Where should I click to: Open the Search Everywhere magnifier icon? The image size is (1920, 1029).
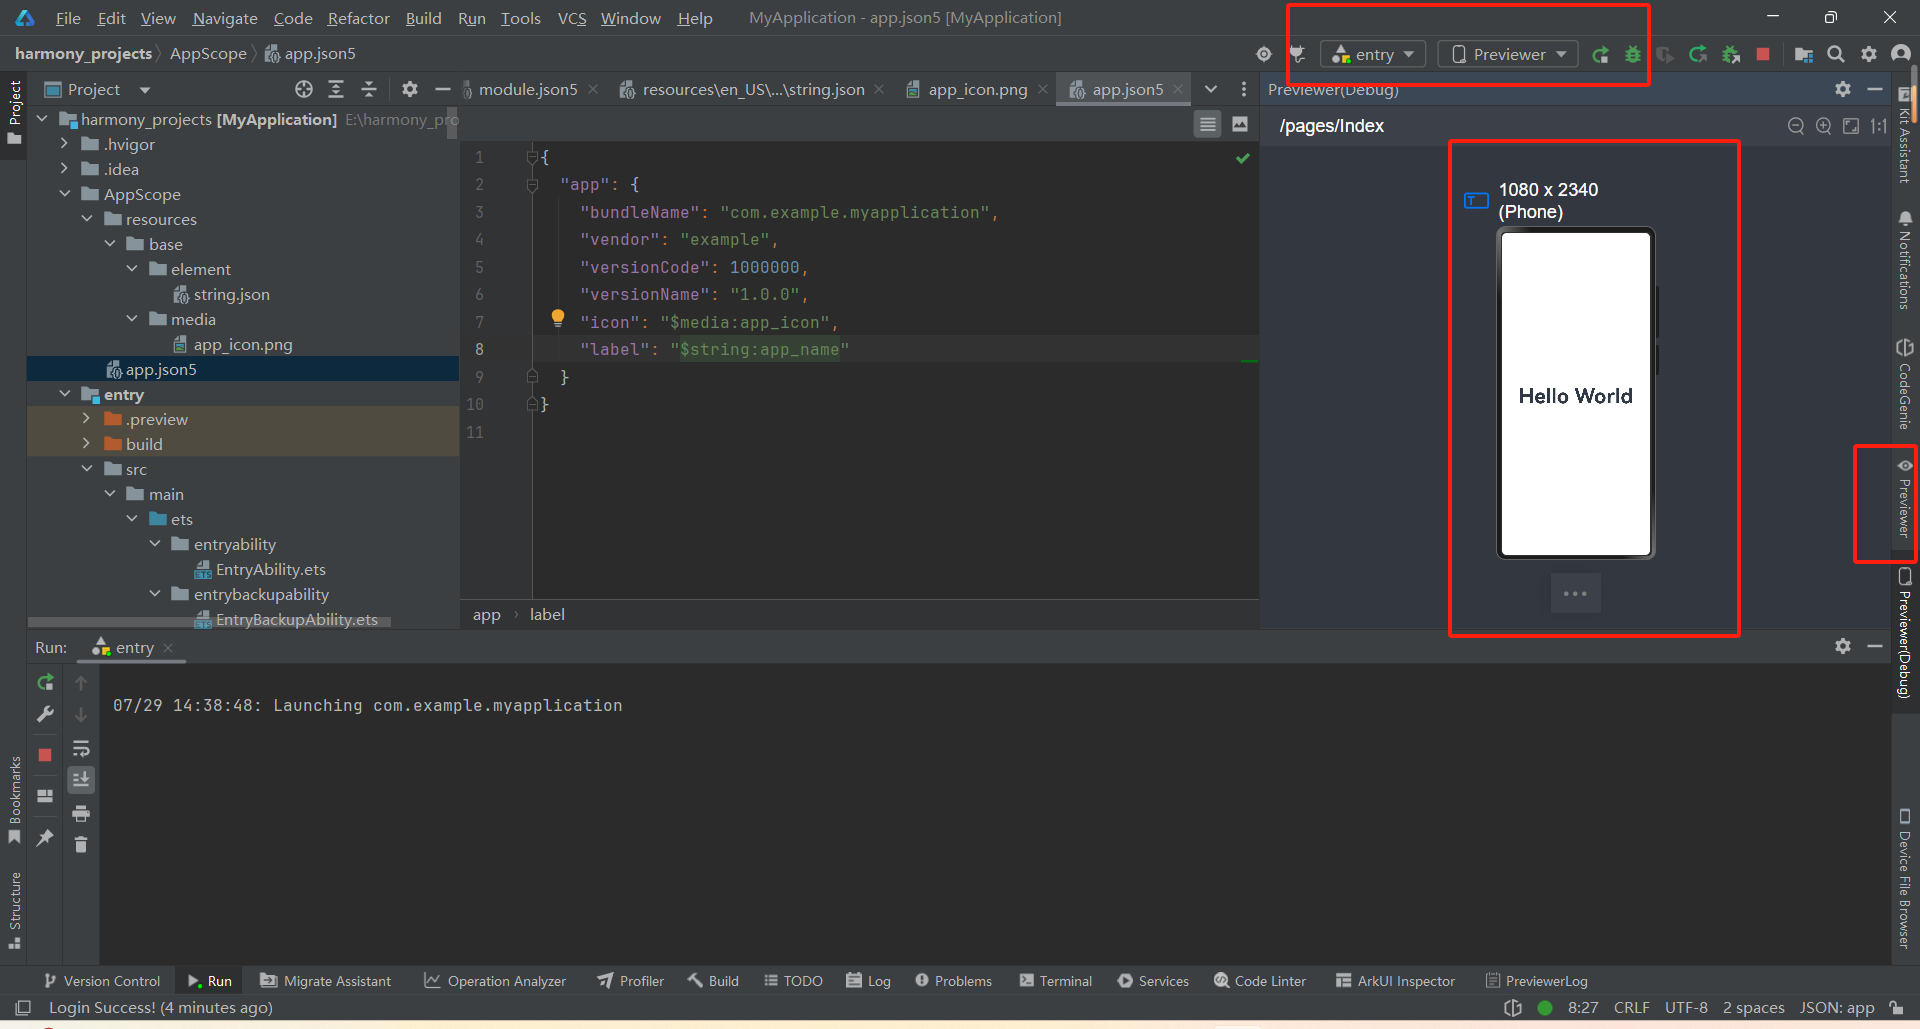tap(1836, 54)
